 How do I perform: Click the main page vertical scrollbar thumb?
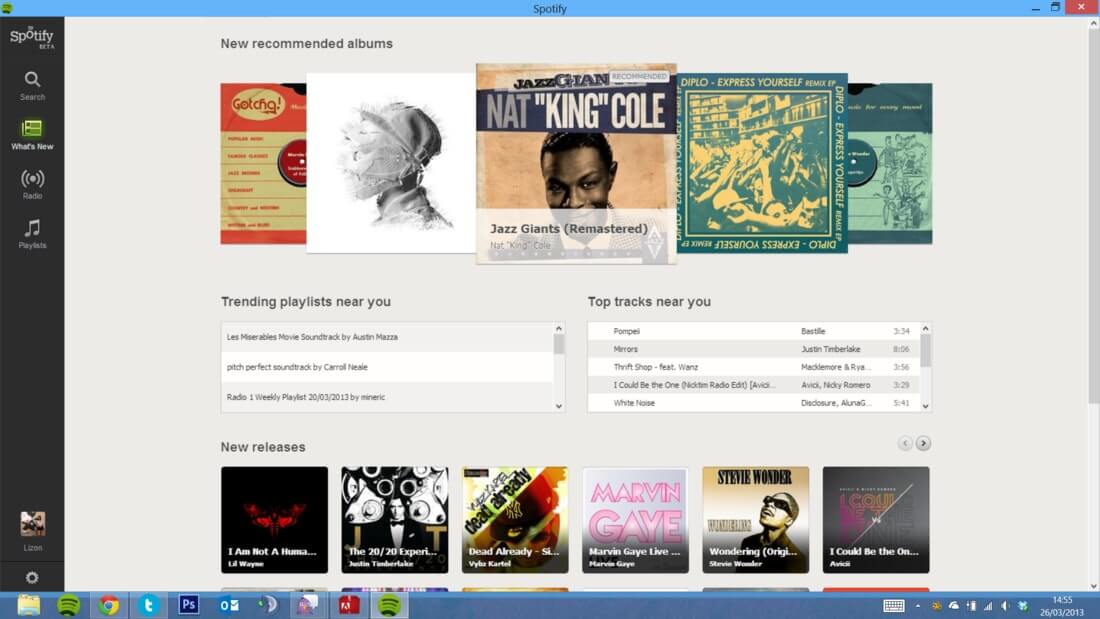(1094, 216)
